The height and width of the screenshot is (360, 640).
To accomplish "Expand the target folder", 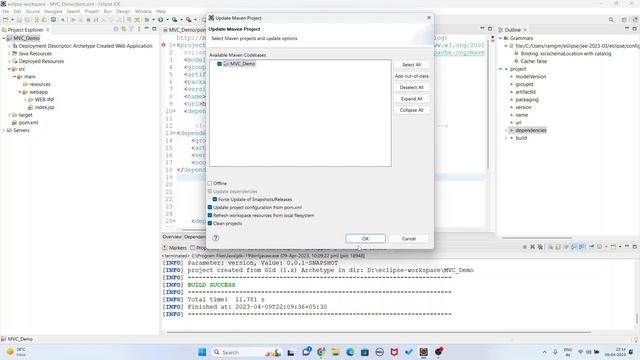I will click(x=9, y=115).
